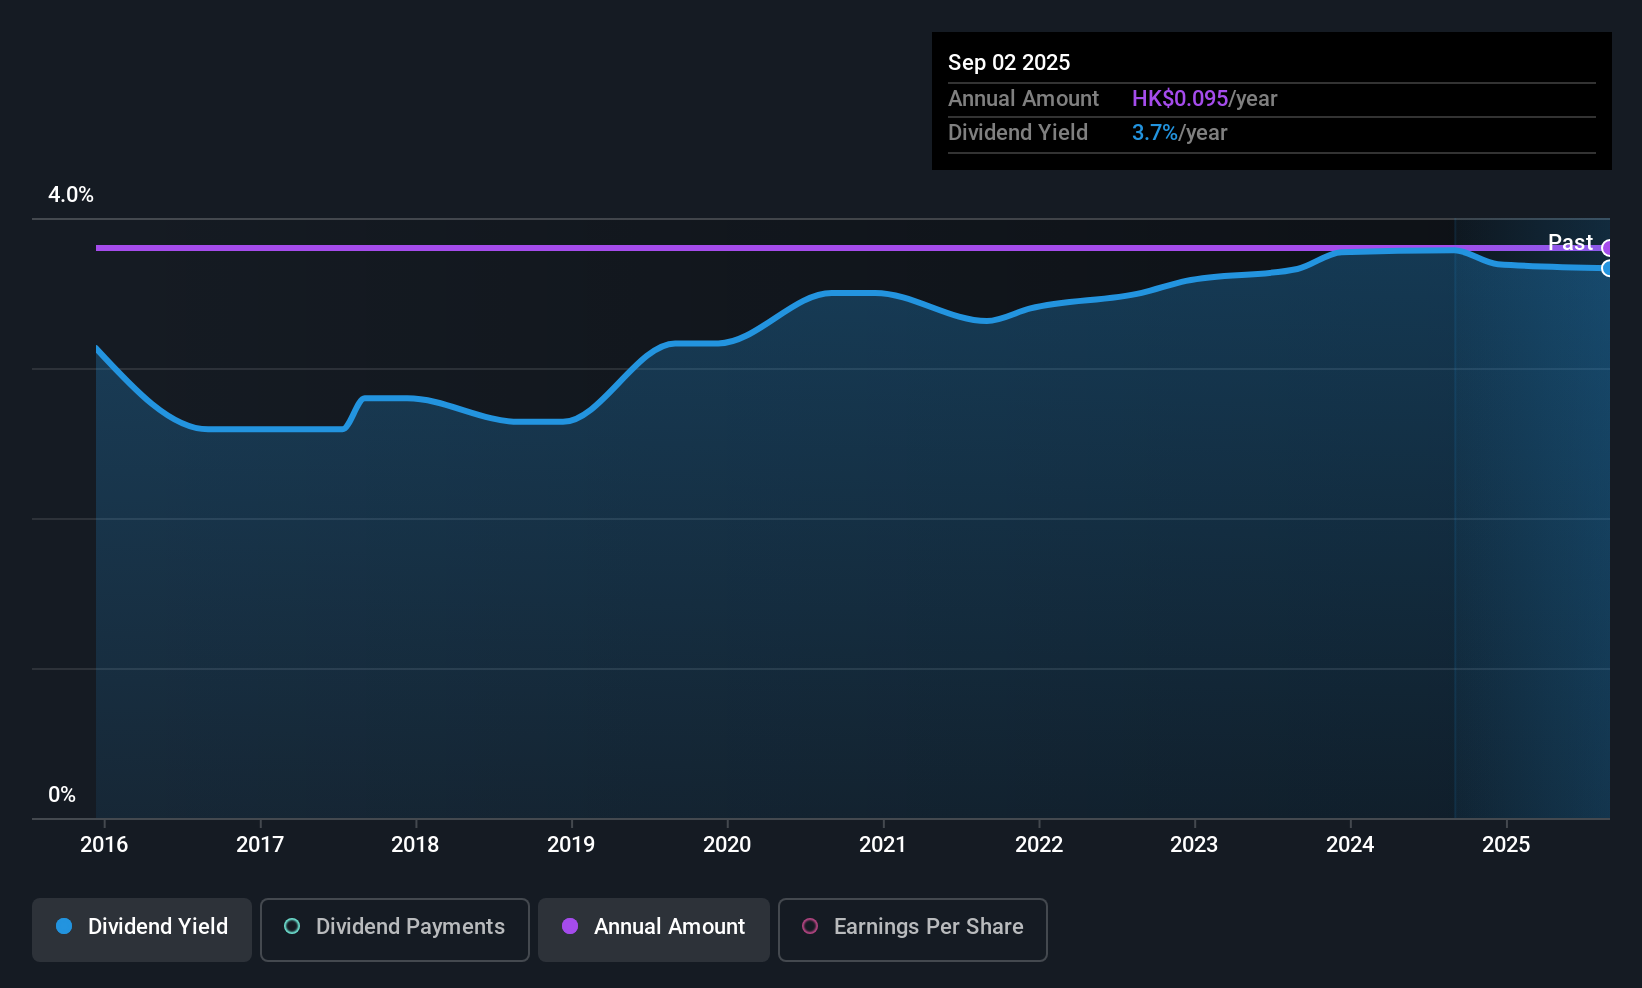Click the Sep 02 2025 tooltip header
Screen dimensions: 1642x988
pyautogui.click(x=1009, y=62)
